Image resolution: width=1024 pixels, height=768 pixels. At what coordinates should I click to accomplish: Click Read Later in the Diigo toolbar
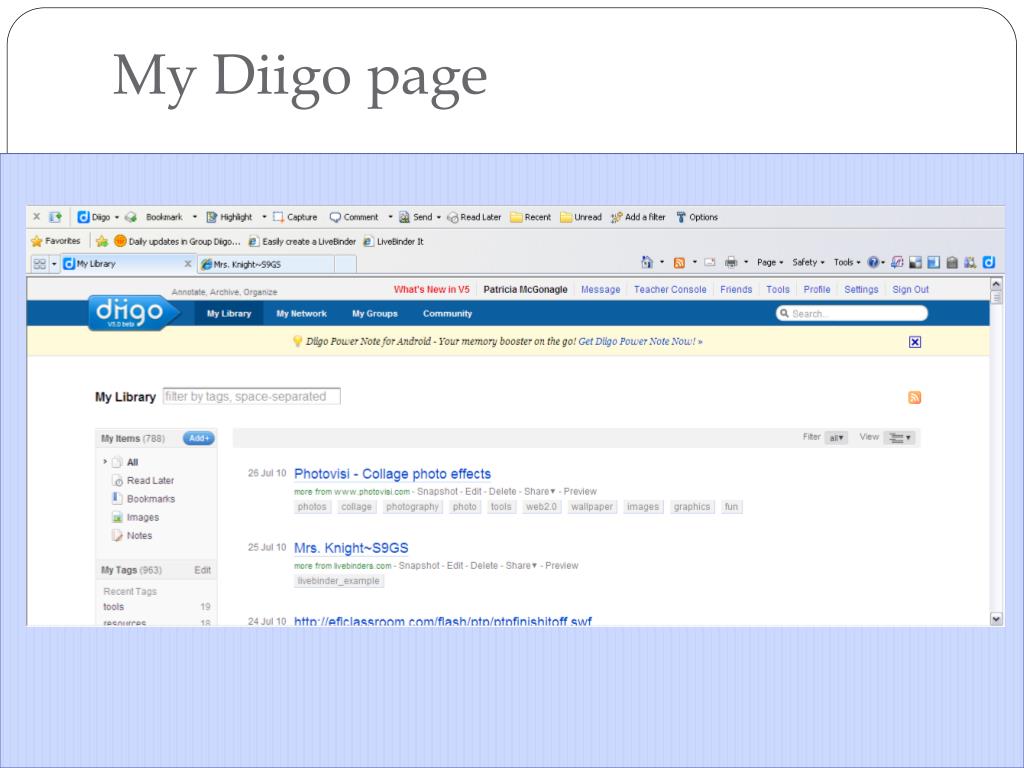[474, 217]
